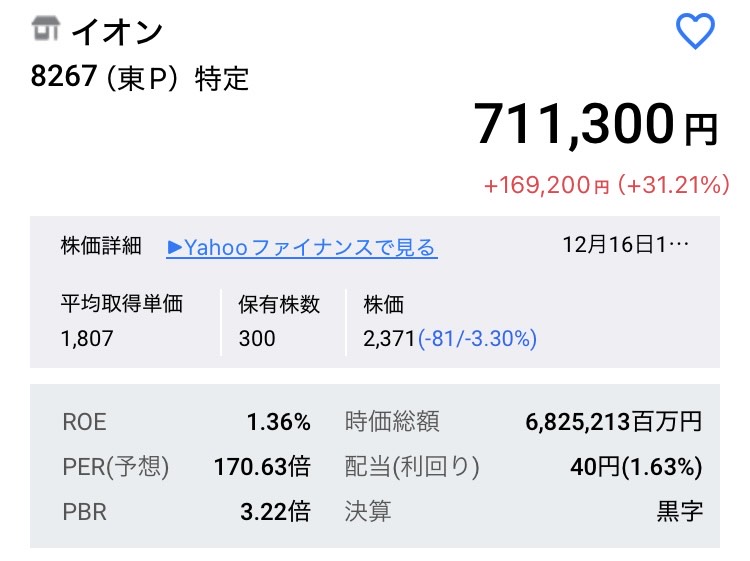Select the 平均取得単価 value 1,807
Image resolution: width=750 pixels, height=561 pixels.
88,338
